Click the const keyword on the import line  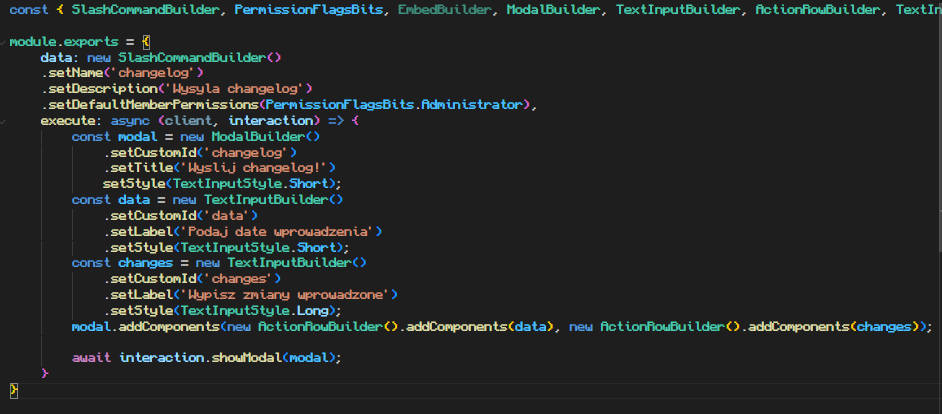pyautogui.click(x=29, y=10)
